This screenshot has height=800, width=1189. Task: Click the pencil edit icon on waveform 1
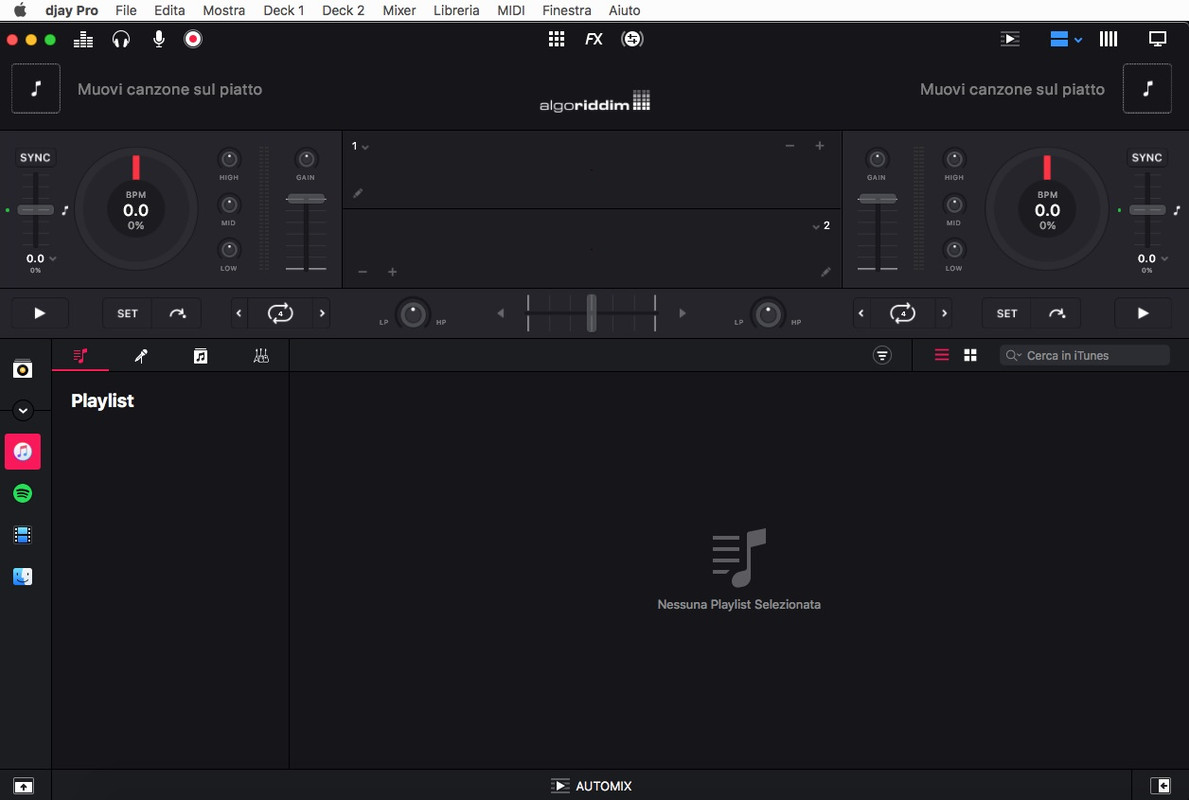[358, 193]
